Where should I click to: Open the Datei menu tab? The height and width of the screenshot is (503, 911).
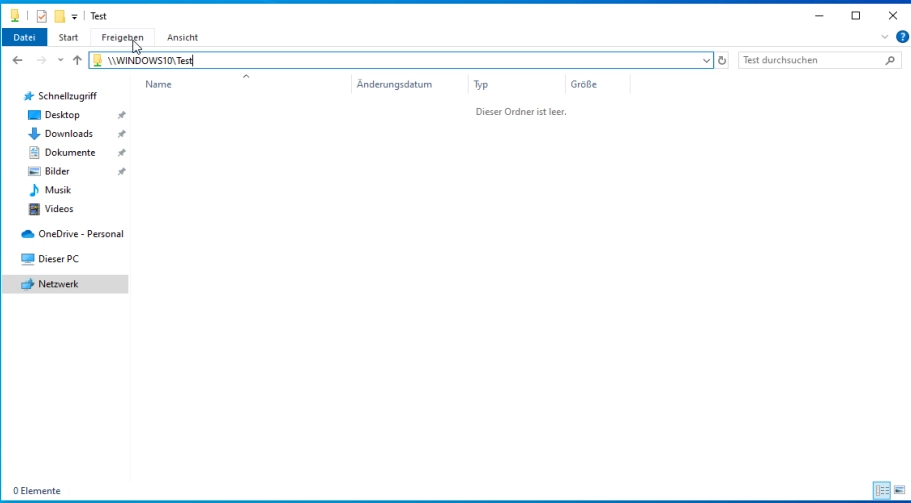click(x=24, y=37)
